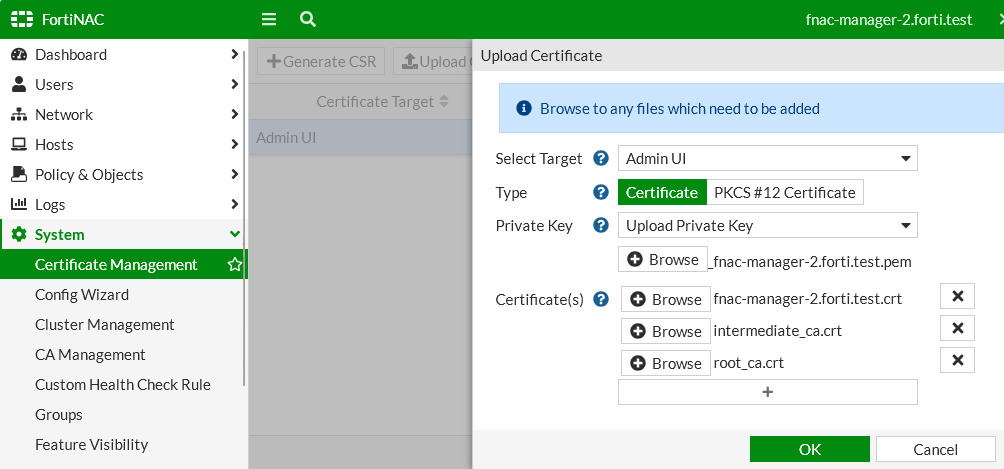Open Certificate Management menu item
Viewport: 1004px width, 469px height.
(x=124, y=265)
